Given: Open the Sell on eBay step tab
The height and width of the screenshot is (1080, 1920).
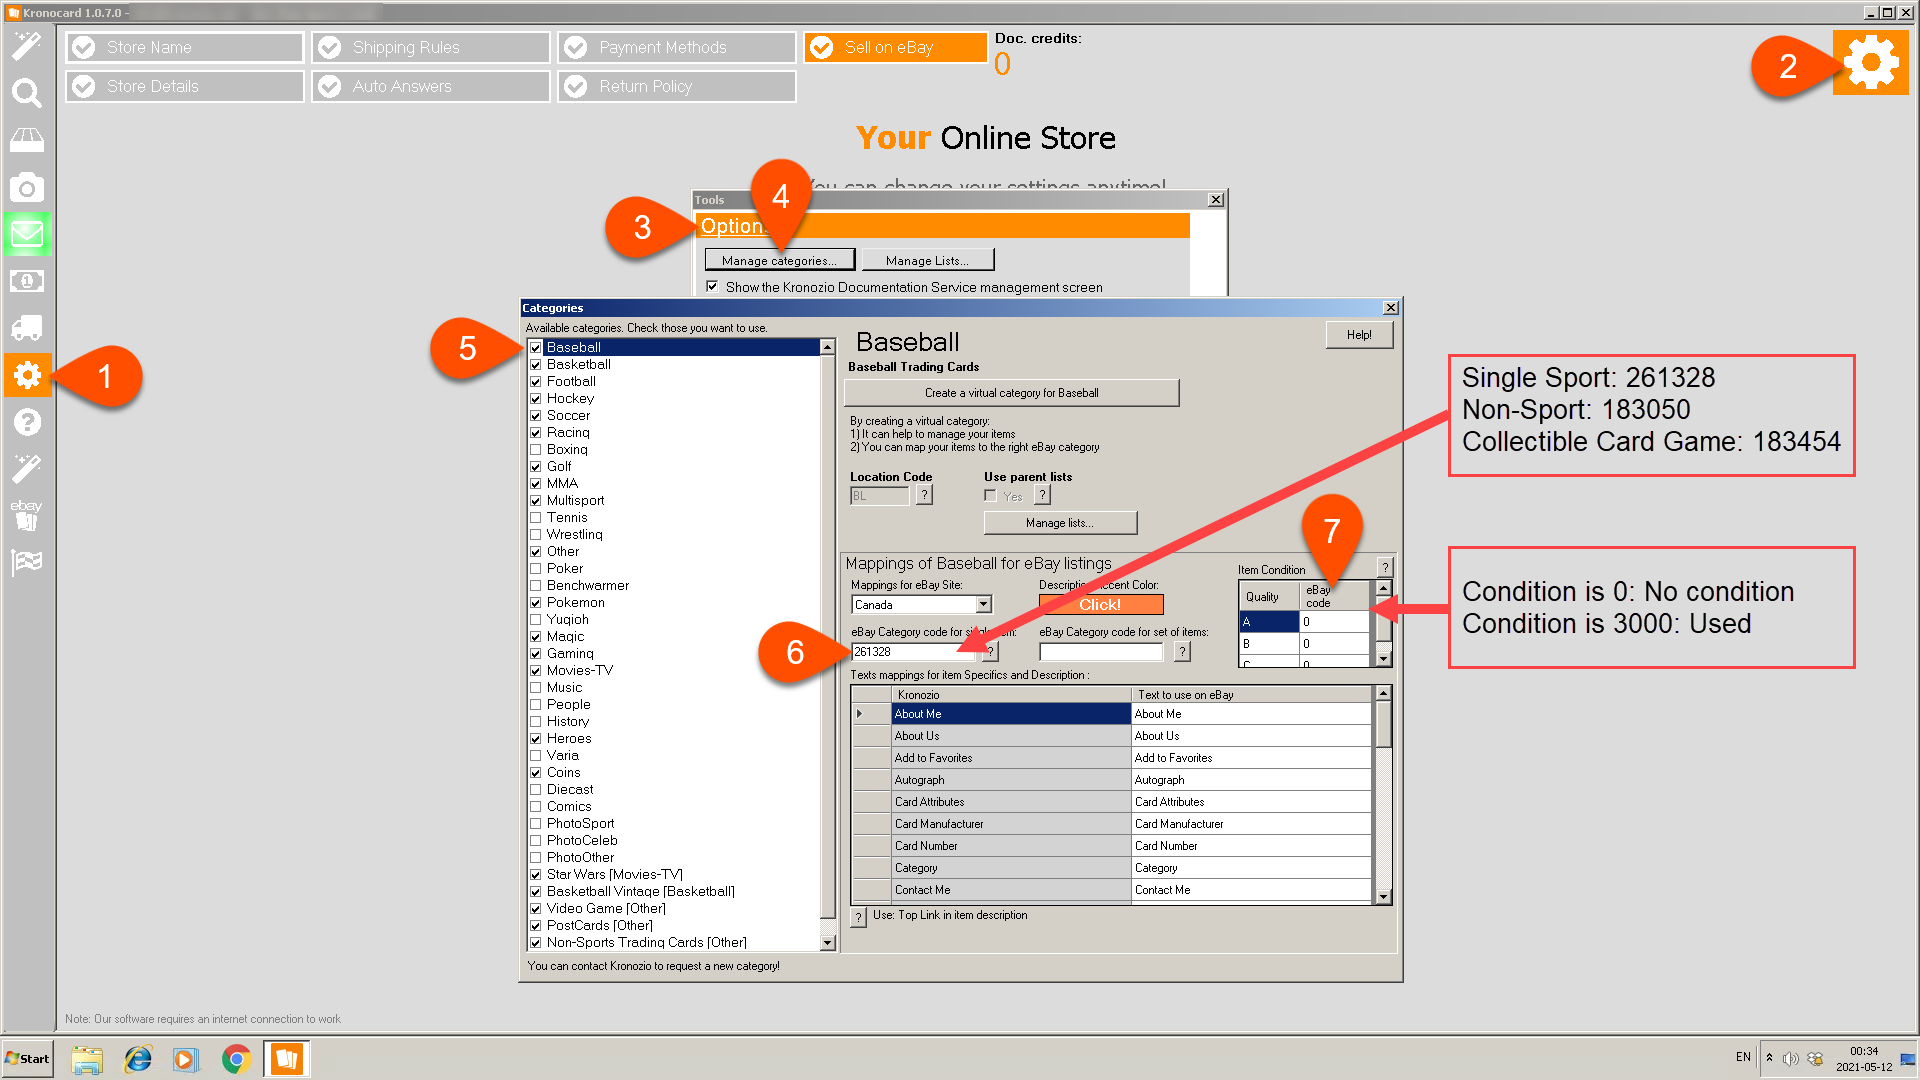Looking at the screenshot, I should [x=896, y=47].
